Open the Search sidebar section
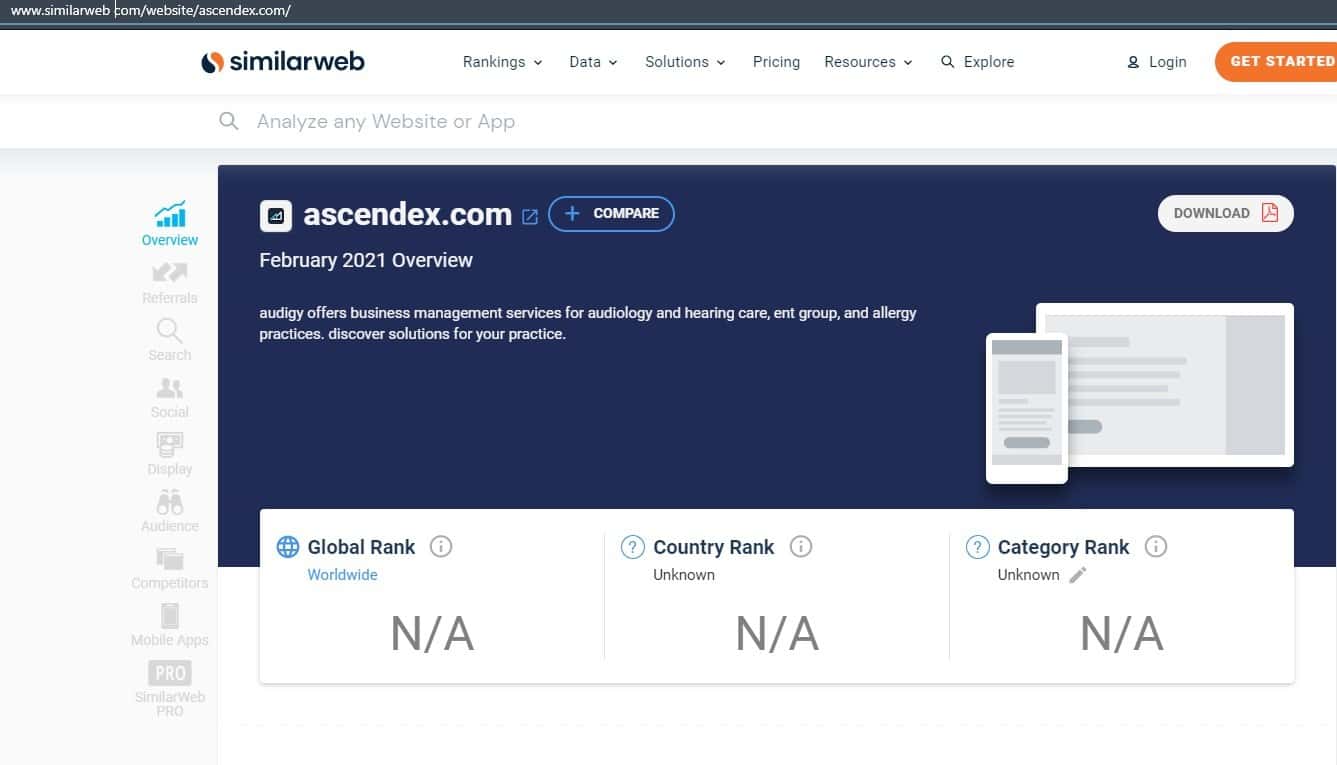 (x=170, y=339)
